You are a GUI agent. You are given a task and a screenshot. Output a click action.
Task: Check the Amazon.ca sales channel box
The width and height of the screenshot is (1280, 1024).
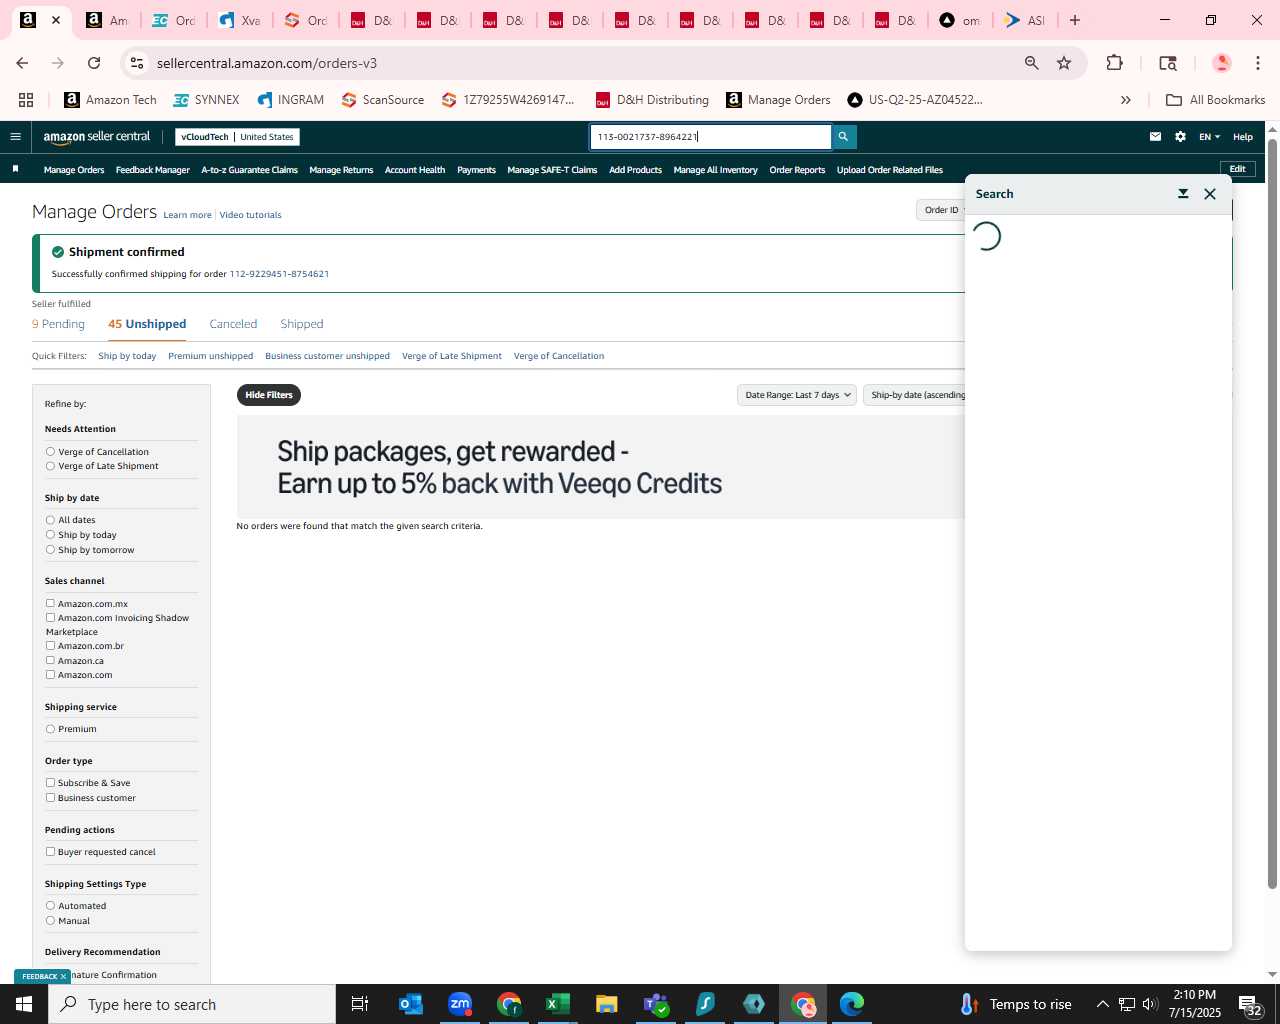click(x=50, y=661)
